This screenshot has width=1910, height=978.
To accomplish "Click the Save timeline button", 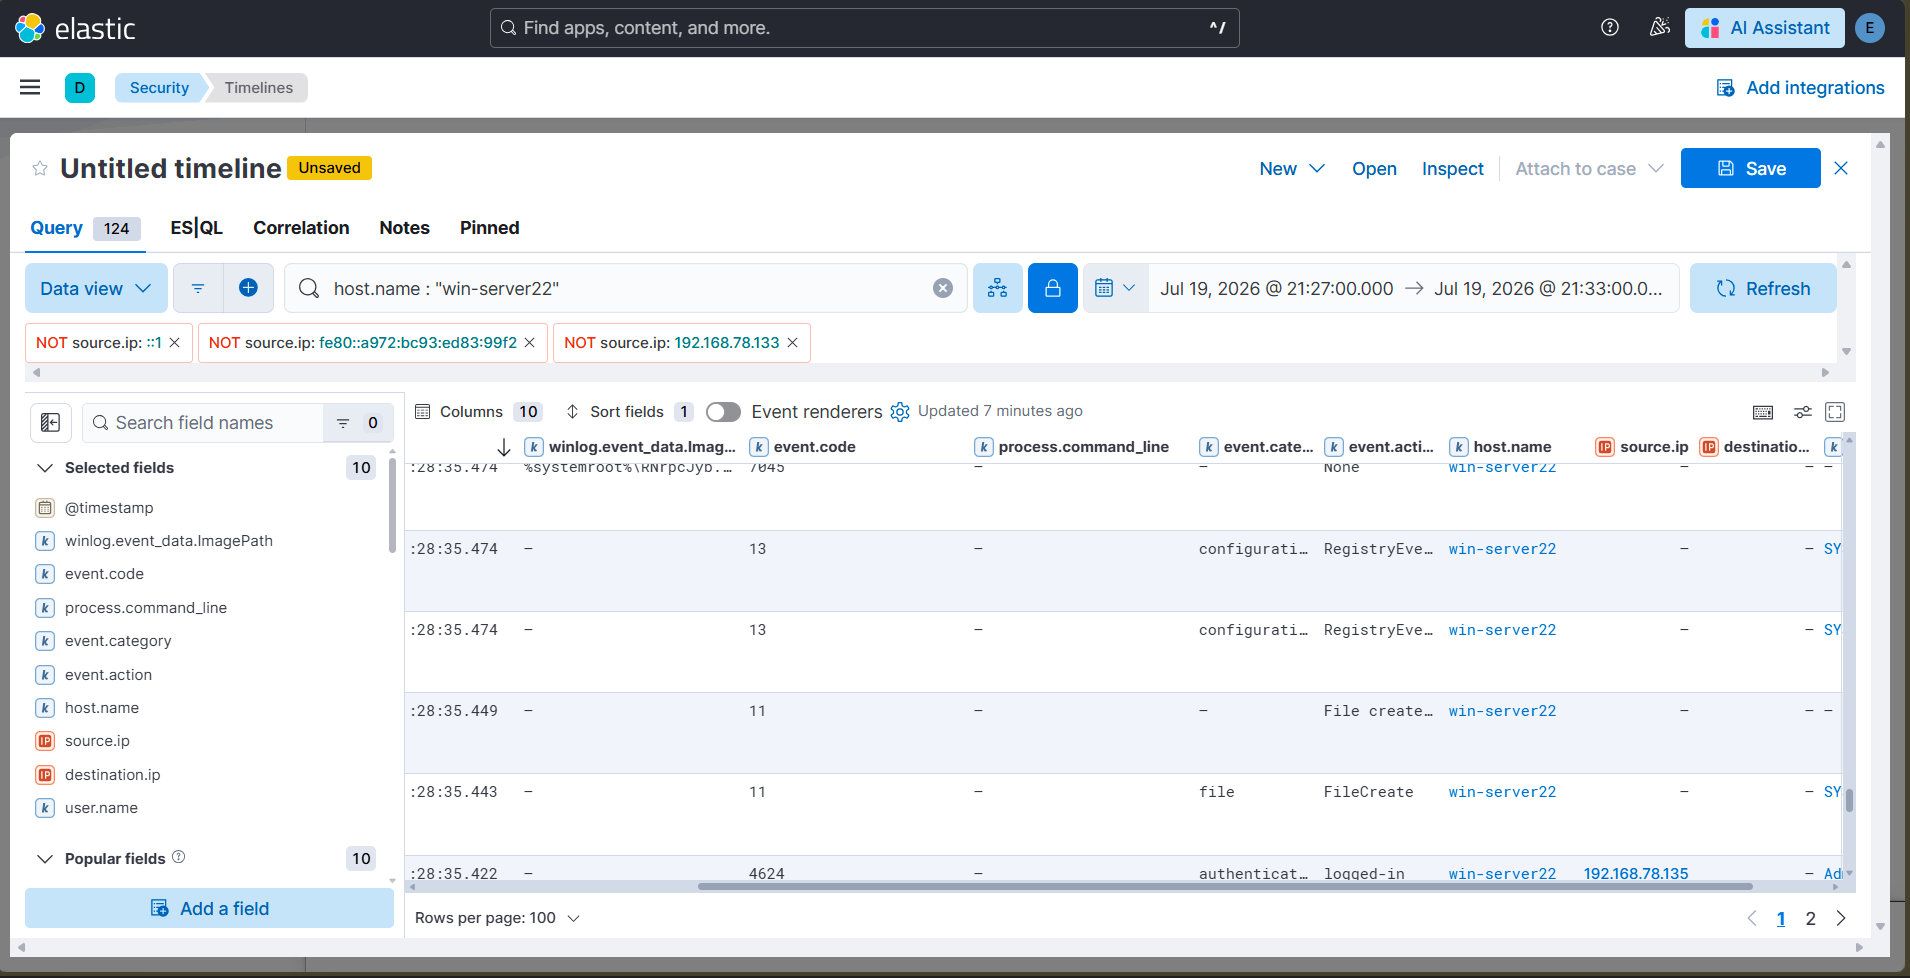I will click(x=1750, y=168).
